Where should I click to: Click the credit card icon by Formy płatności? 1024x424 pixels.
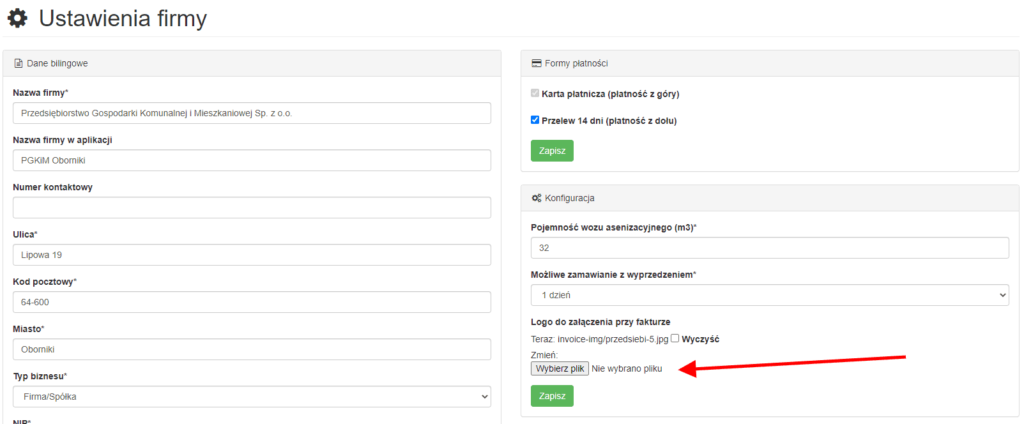coord(537,63)
